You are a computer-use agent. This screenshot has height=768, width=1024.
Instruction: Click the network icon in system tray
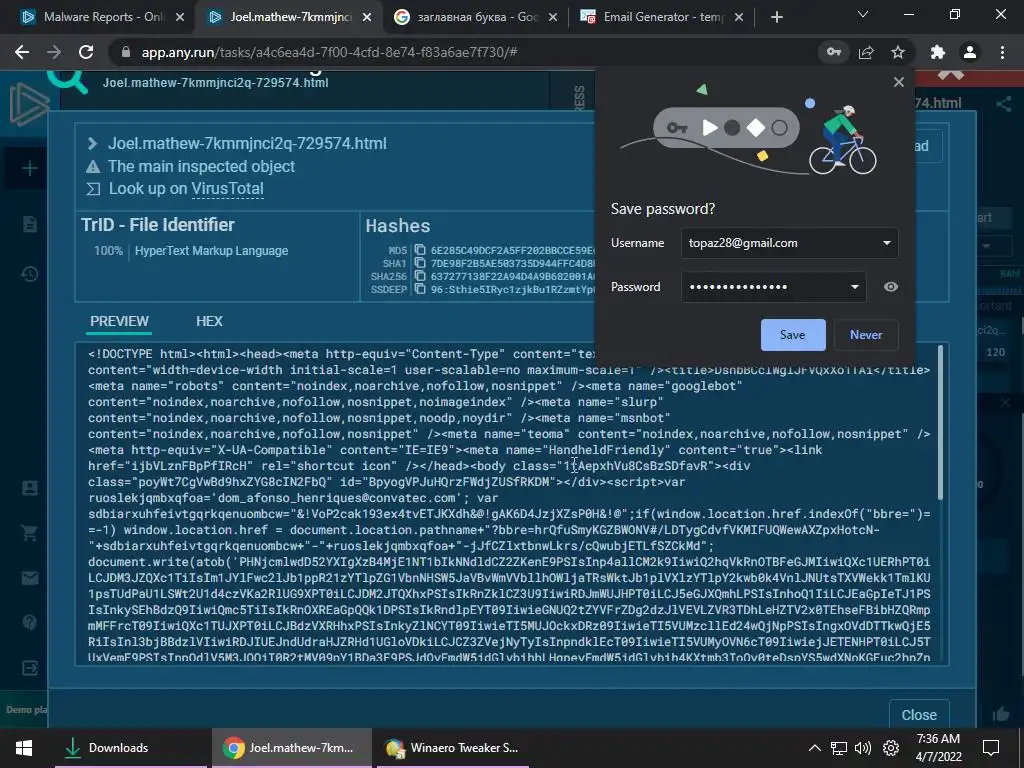(x=839, y=748)
